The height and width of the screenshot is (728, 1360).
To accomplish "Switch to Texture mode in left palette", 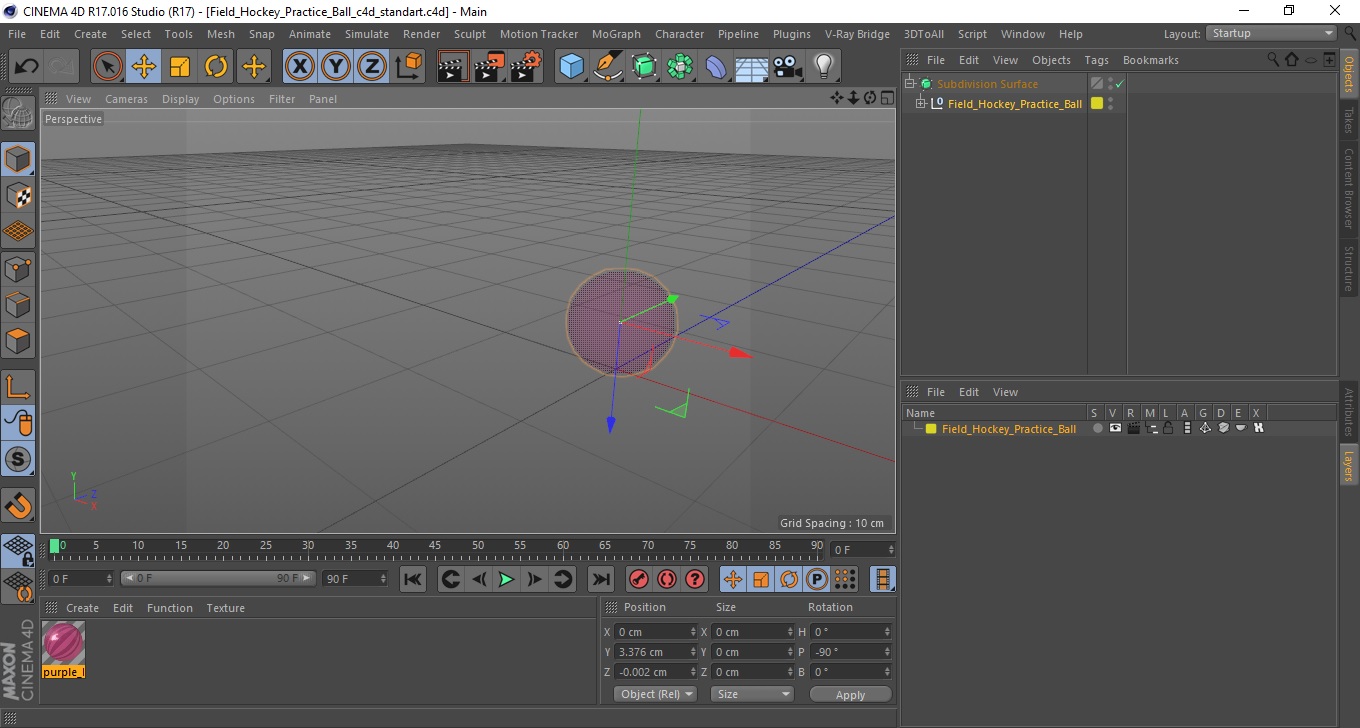I will (18, 195).
